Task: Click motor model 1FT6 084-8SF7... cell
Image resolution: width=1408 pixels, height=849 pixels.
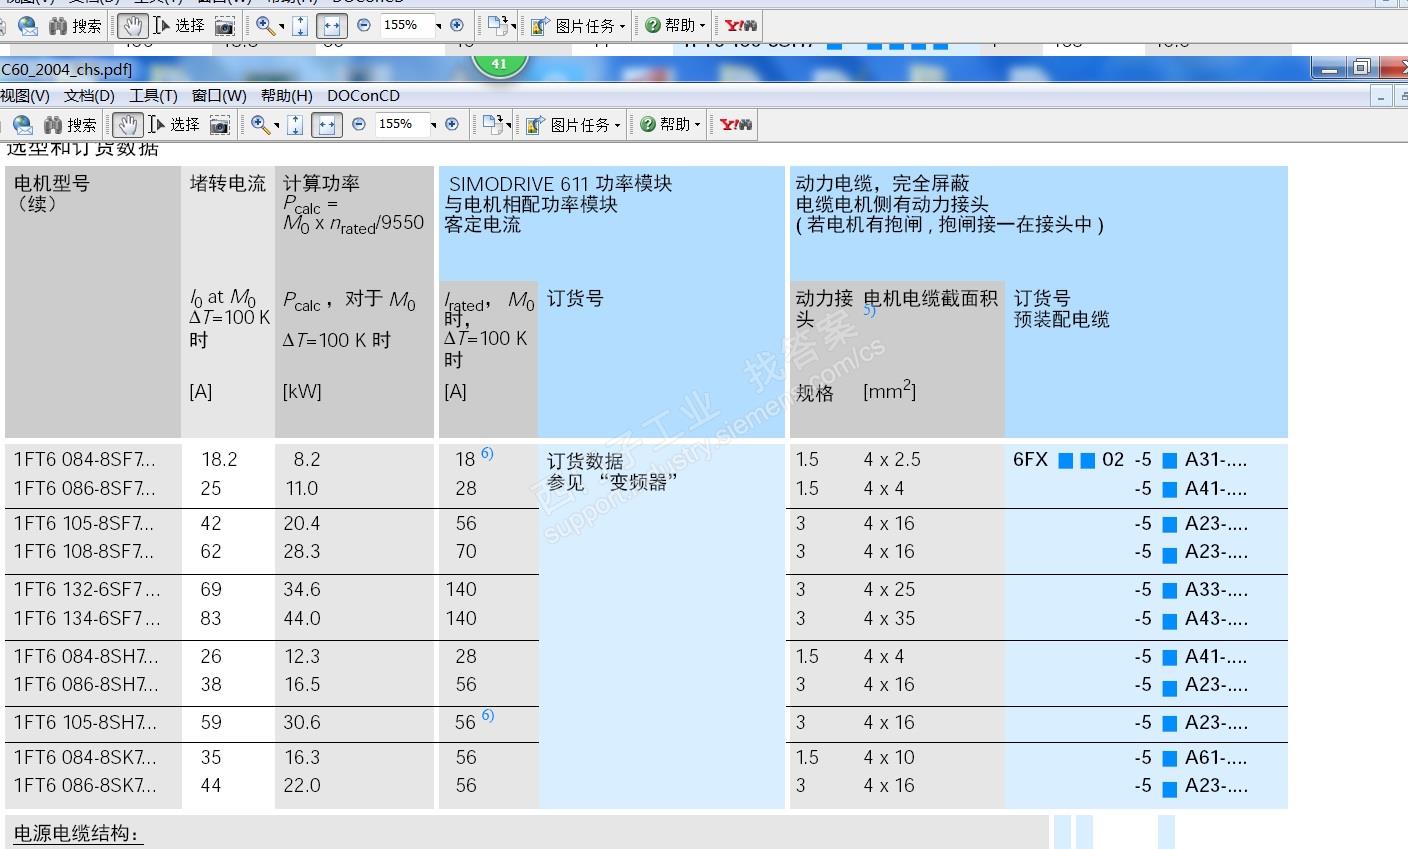Action: click(85, 460)
